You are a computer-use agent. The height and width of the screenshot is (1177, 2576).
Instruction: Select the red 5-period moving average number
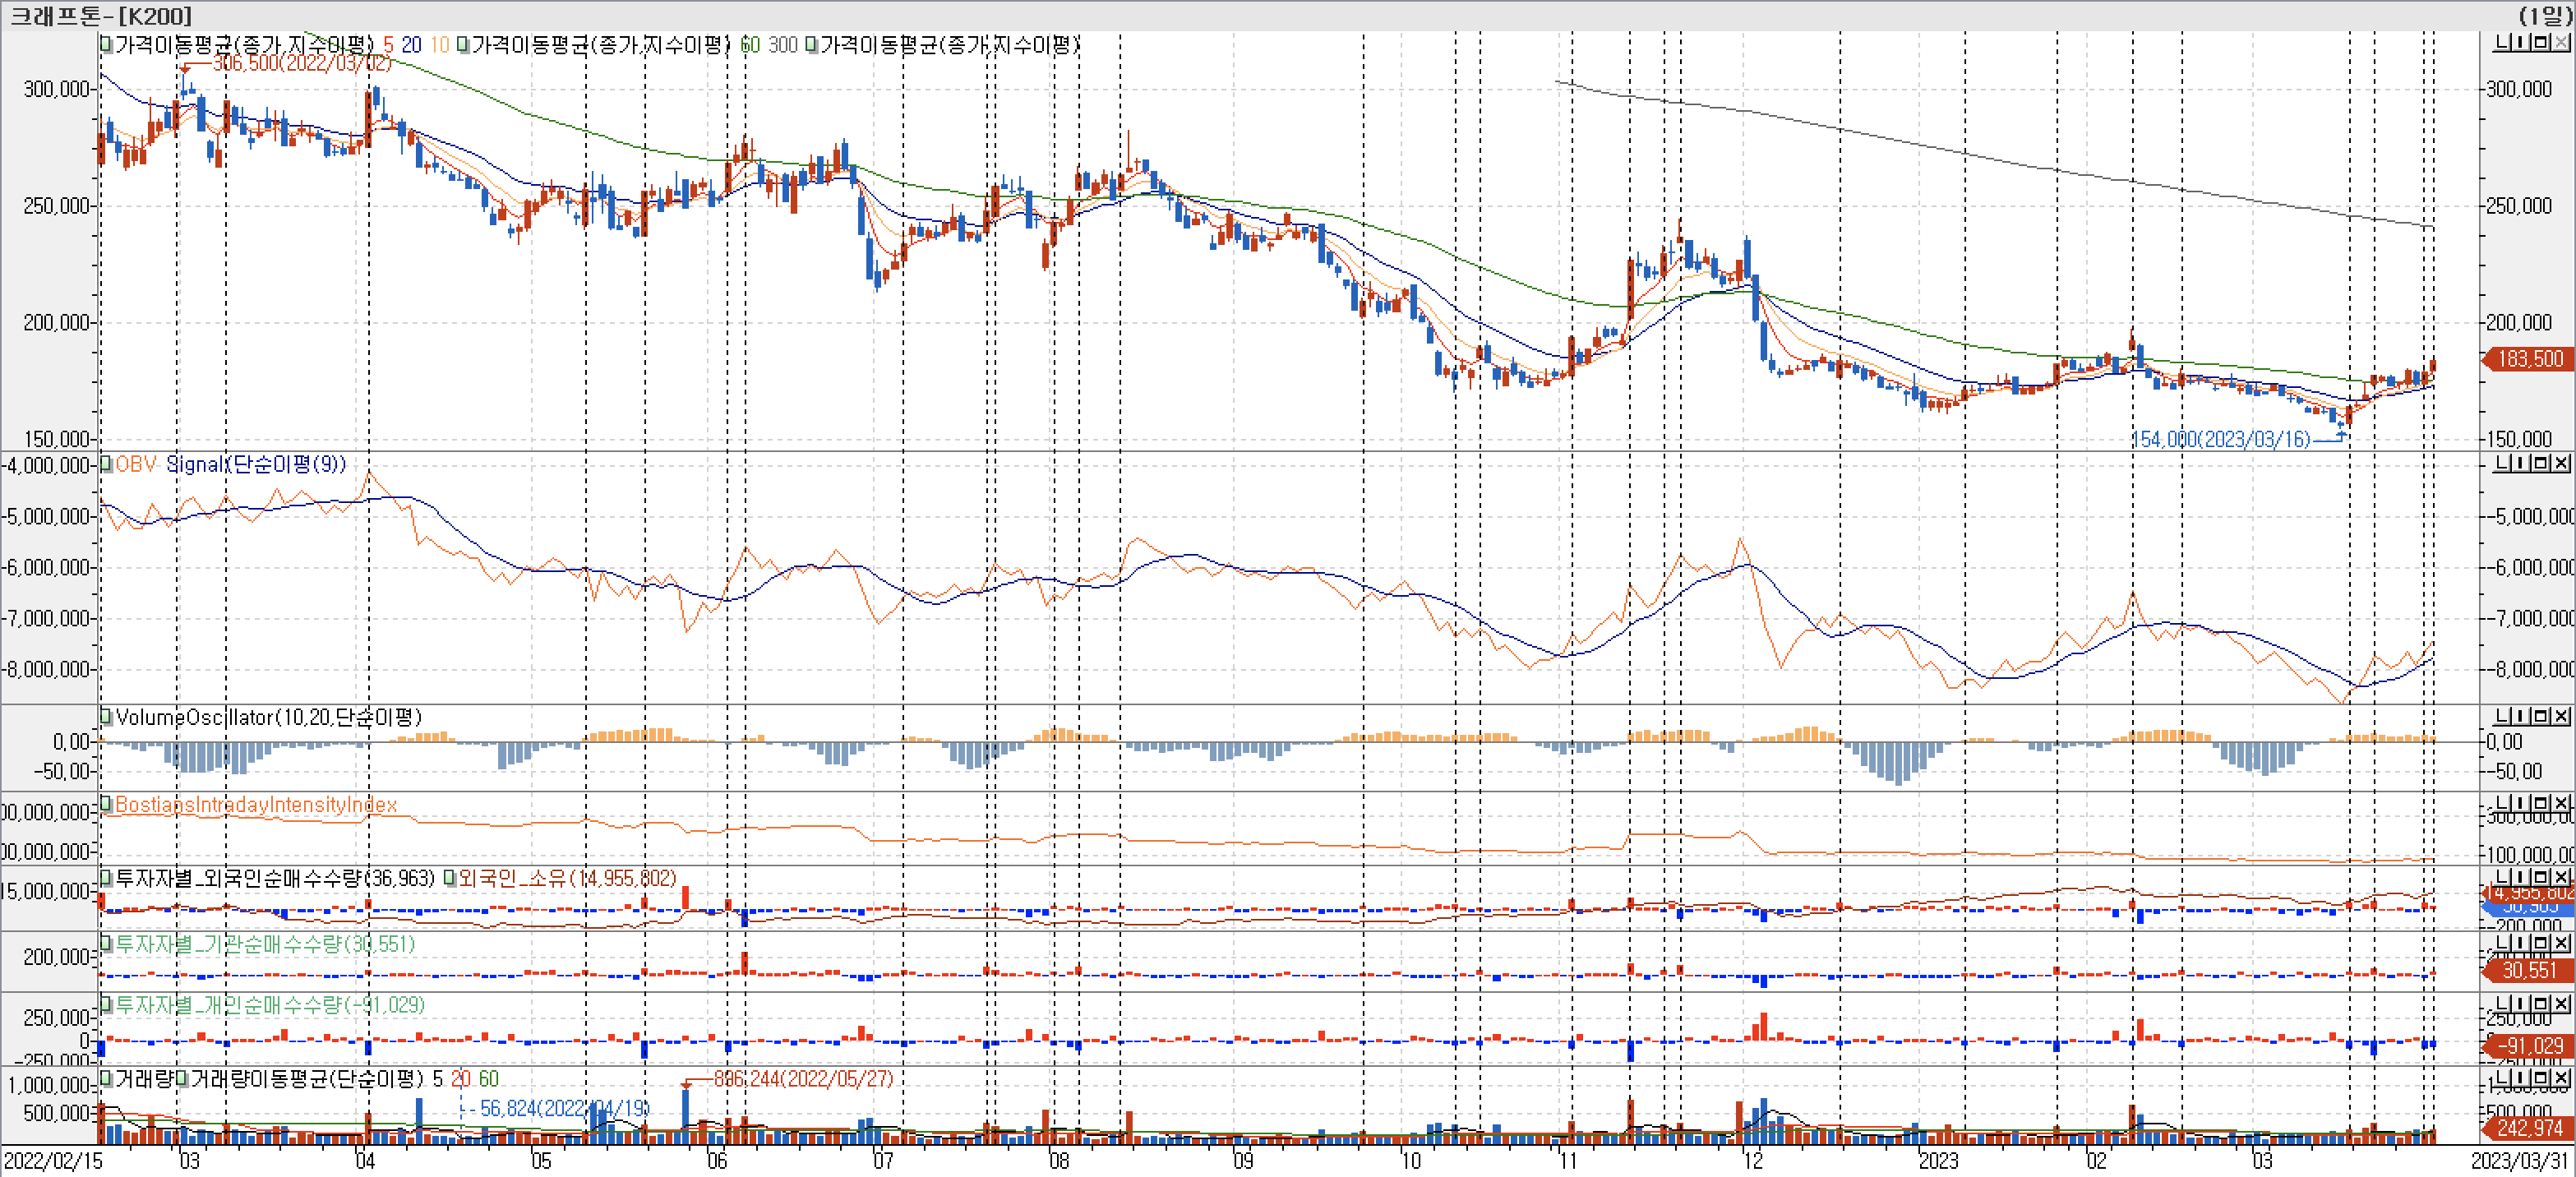tap(388, 45)
